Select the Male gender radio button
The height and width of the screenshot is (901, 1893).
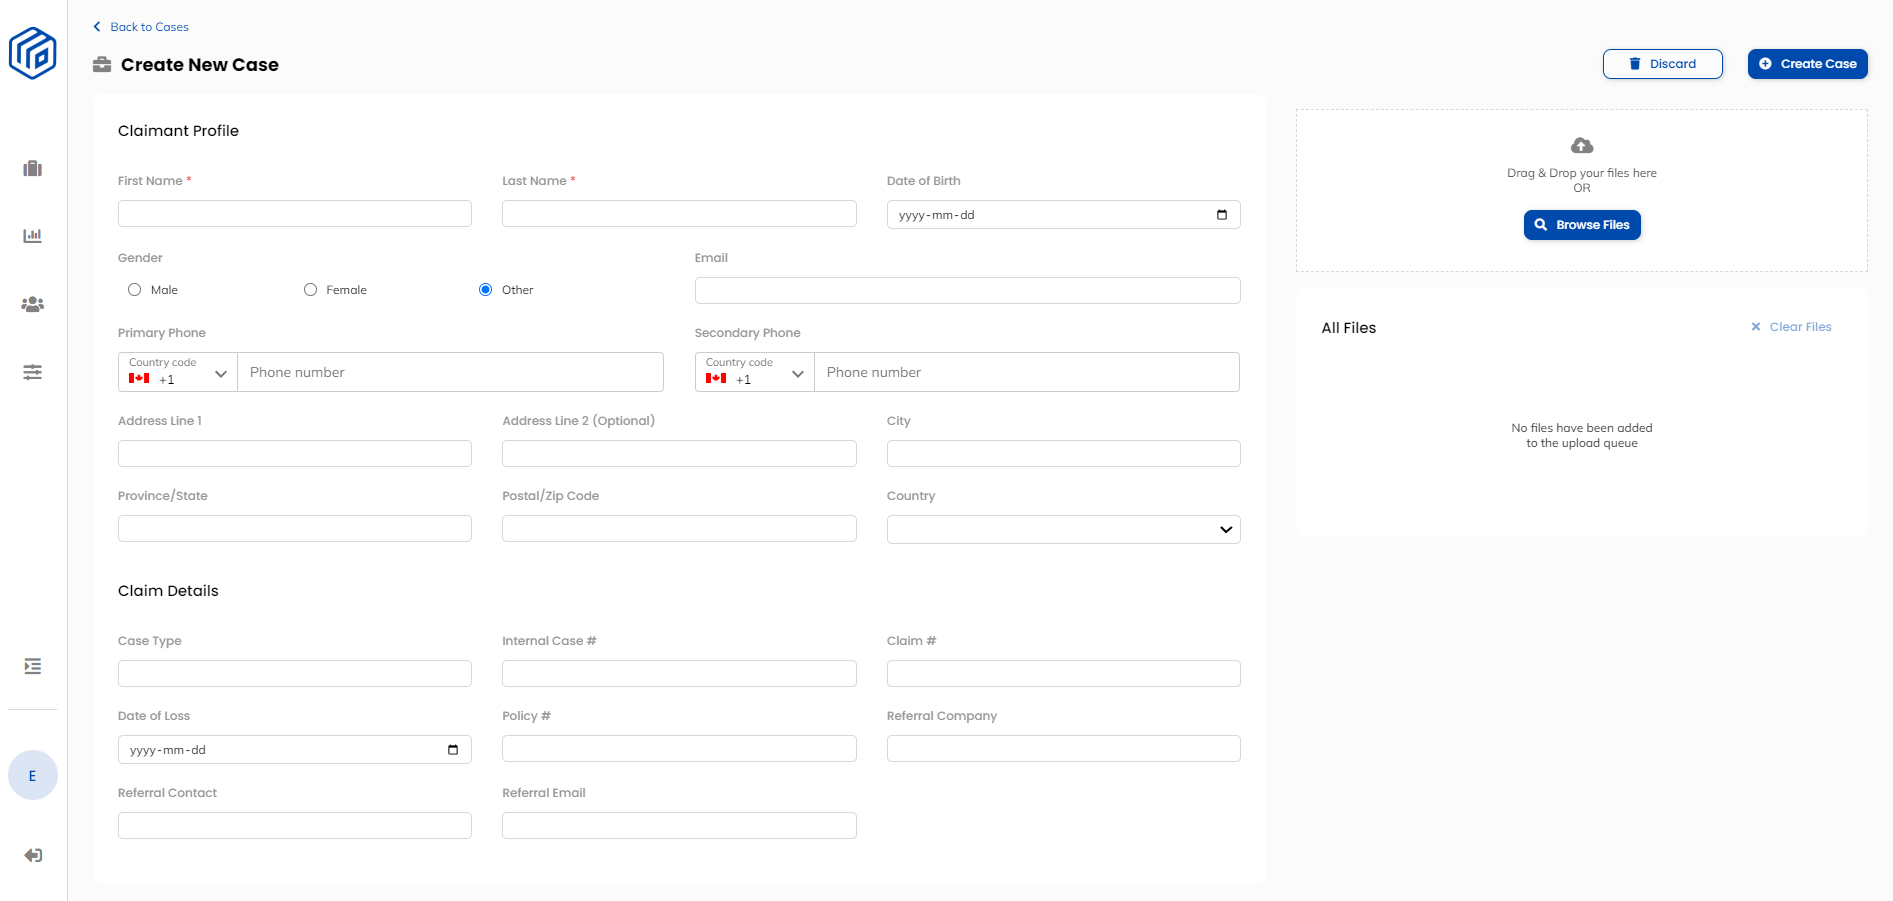135,290
